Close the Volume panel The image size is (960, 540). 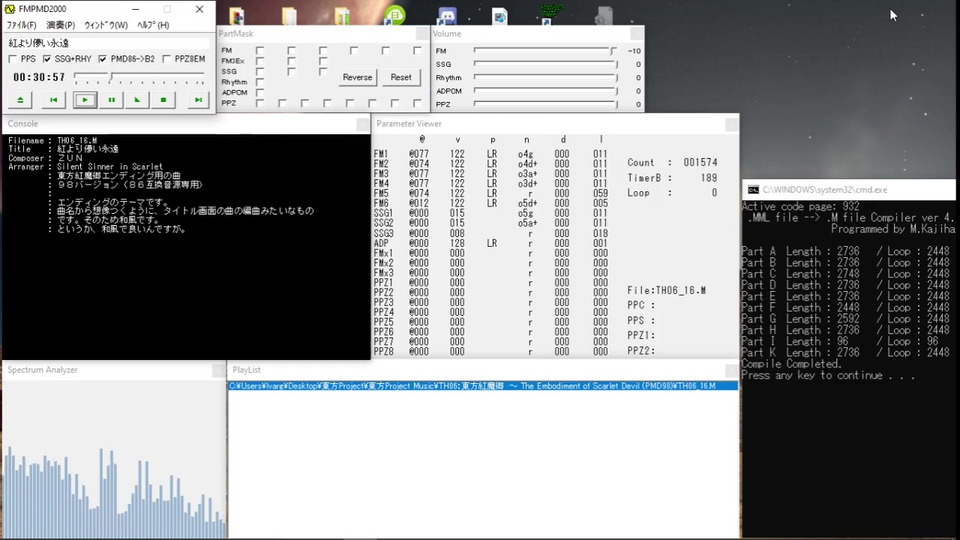point(637,34)
